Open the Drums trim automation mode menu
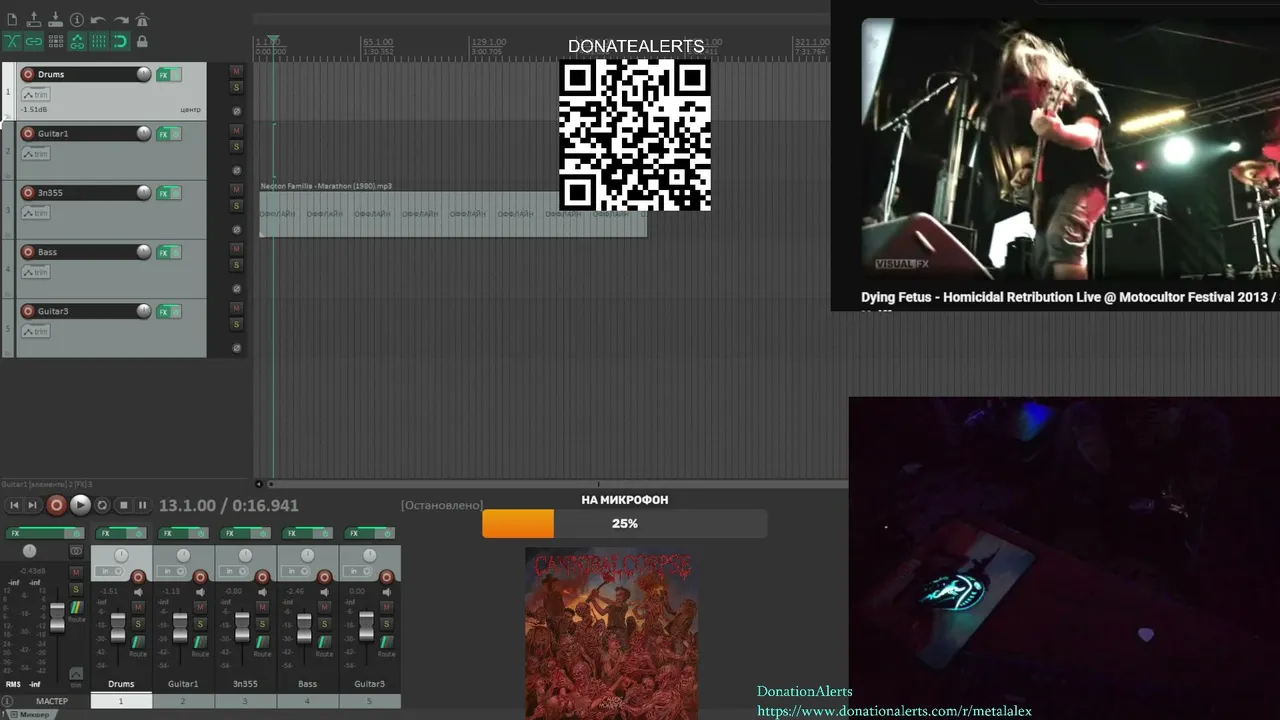This screenshot has height=720, width=1280. pyautogui.click(x=35, y=95)
